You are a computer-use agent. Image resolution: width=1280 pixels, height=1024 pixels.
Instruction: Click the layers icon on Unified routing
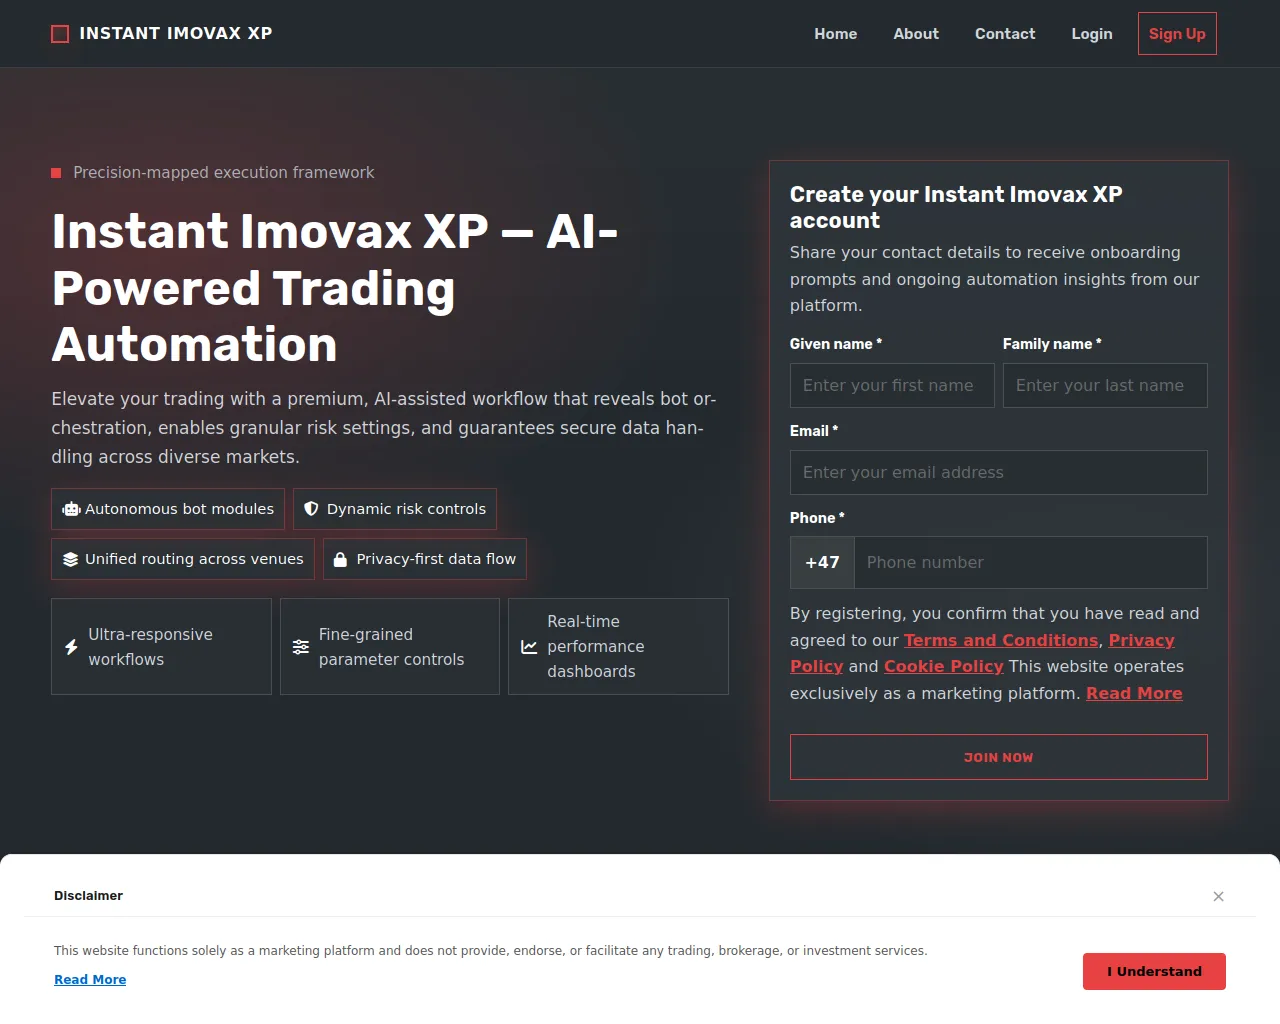(70, 559)
